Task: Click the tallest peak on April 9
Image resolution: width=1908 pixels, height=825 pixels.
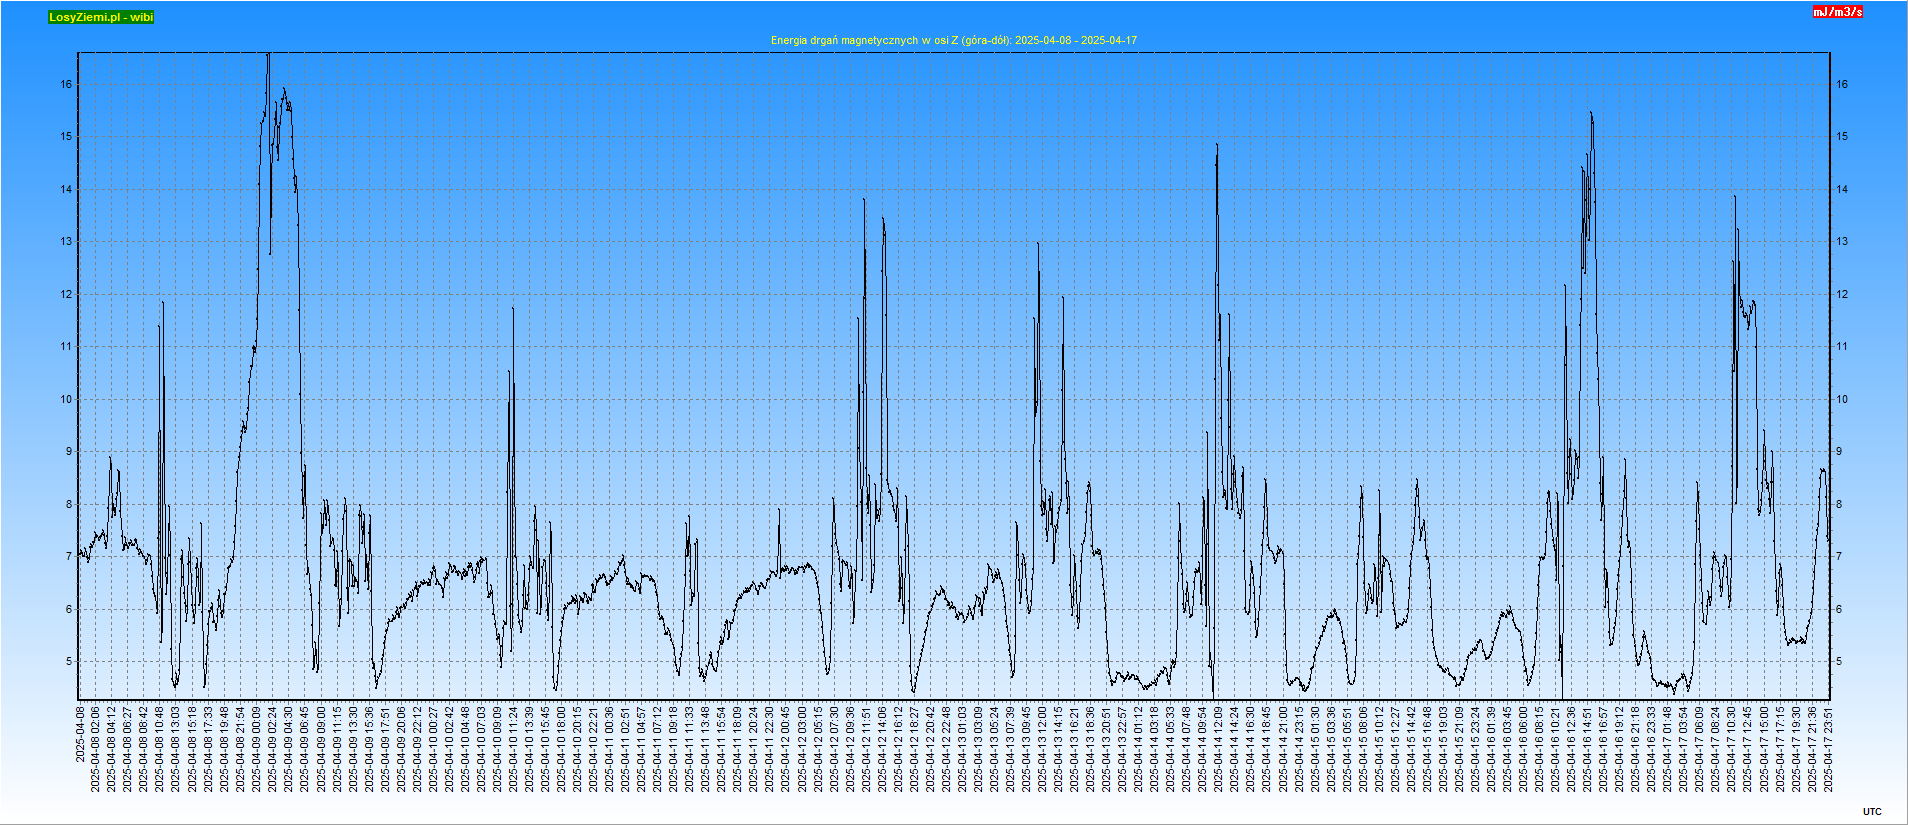Action: pyautogui.click(x=268, y=56)
